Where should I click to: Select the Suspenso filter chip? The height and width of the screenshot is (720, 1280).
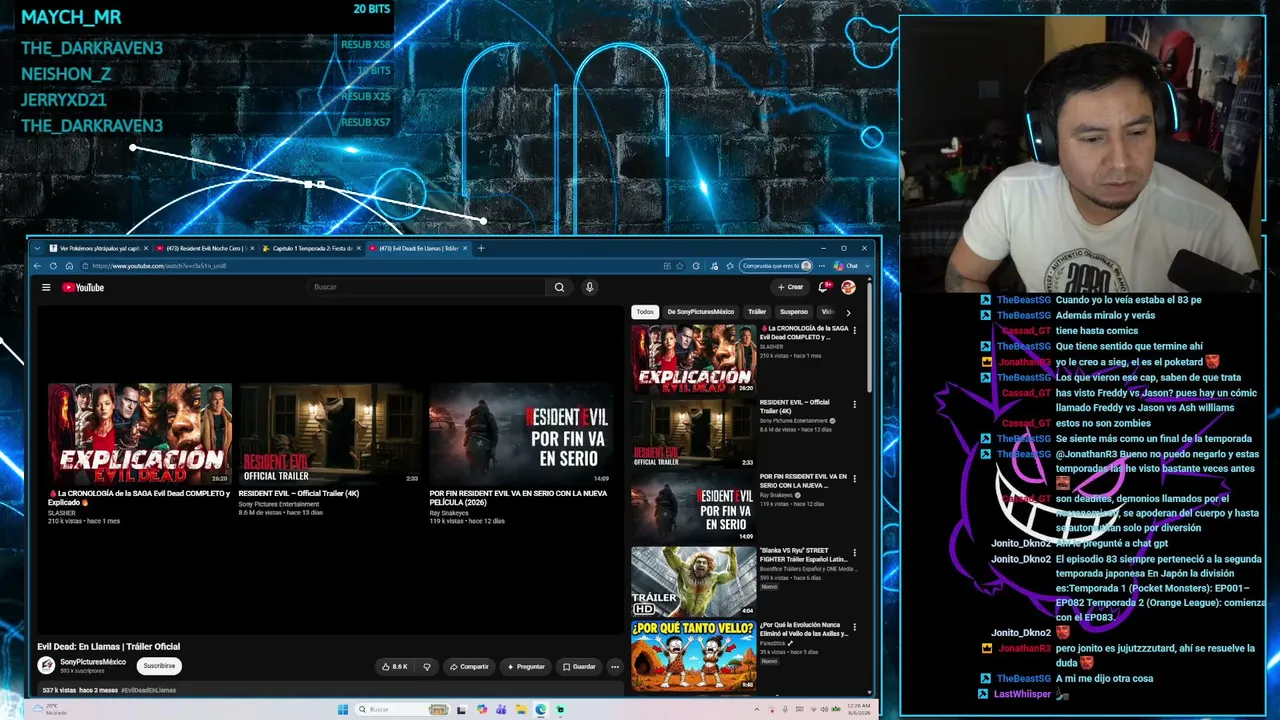click(x=794, y=312)
